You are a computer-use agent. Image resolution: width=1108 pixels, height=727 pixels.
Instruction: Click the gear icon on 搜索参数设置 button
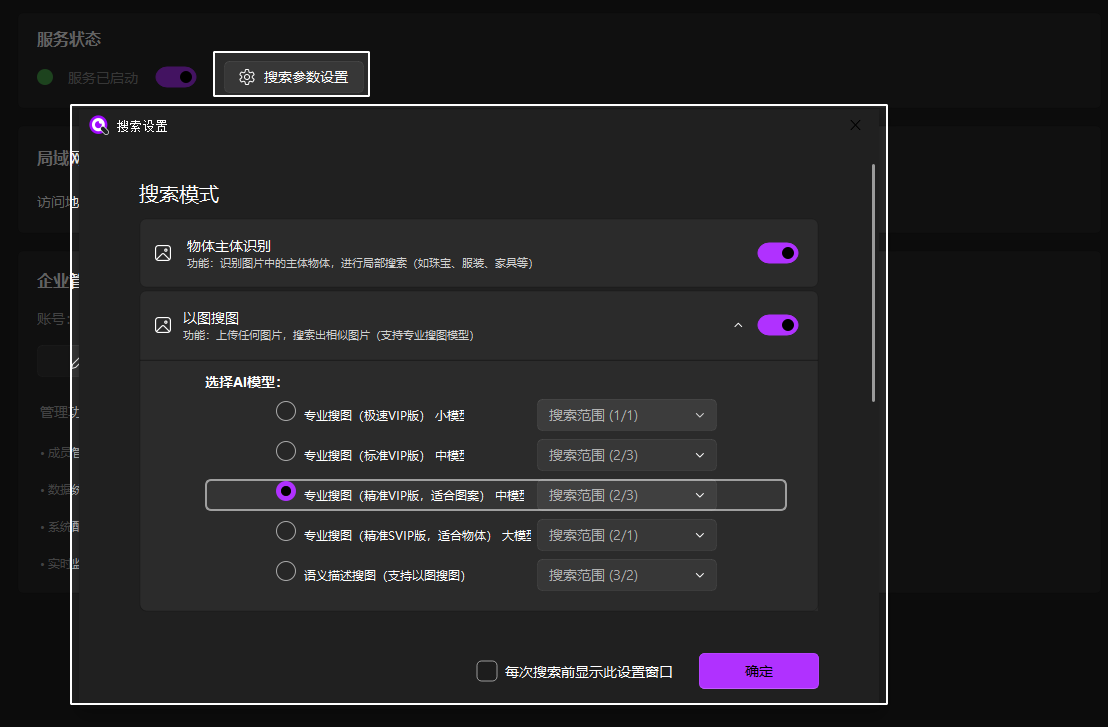pyautogui.click(x=247, y=76)
